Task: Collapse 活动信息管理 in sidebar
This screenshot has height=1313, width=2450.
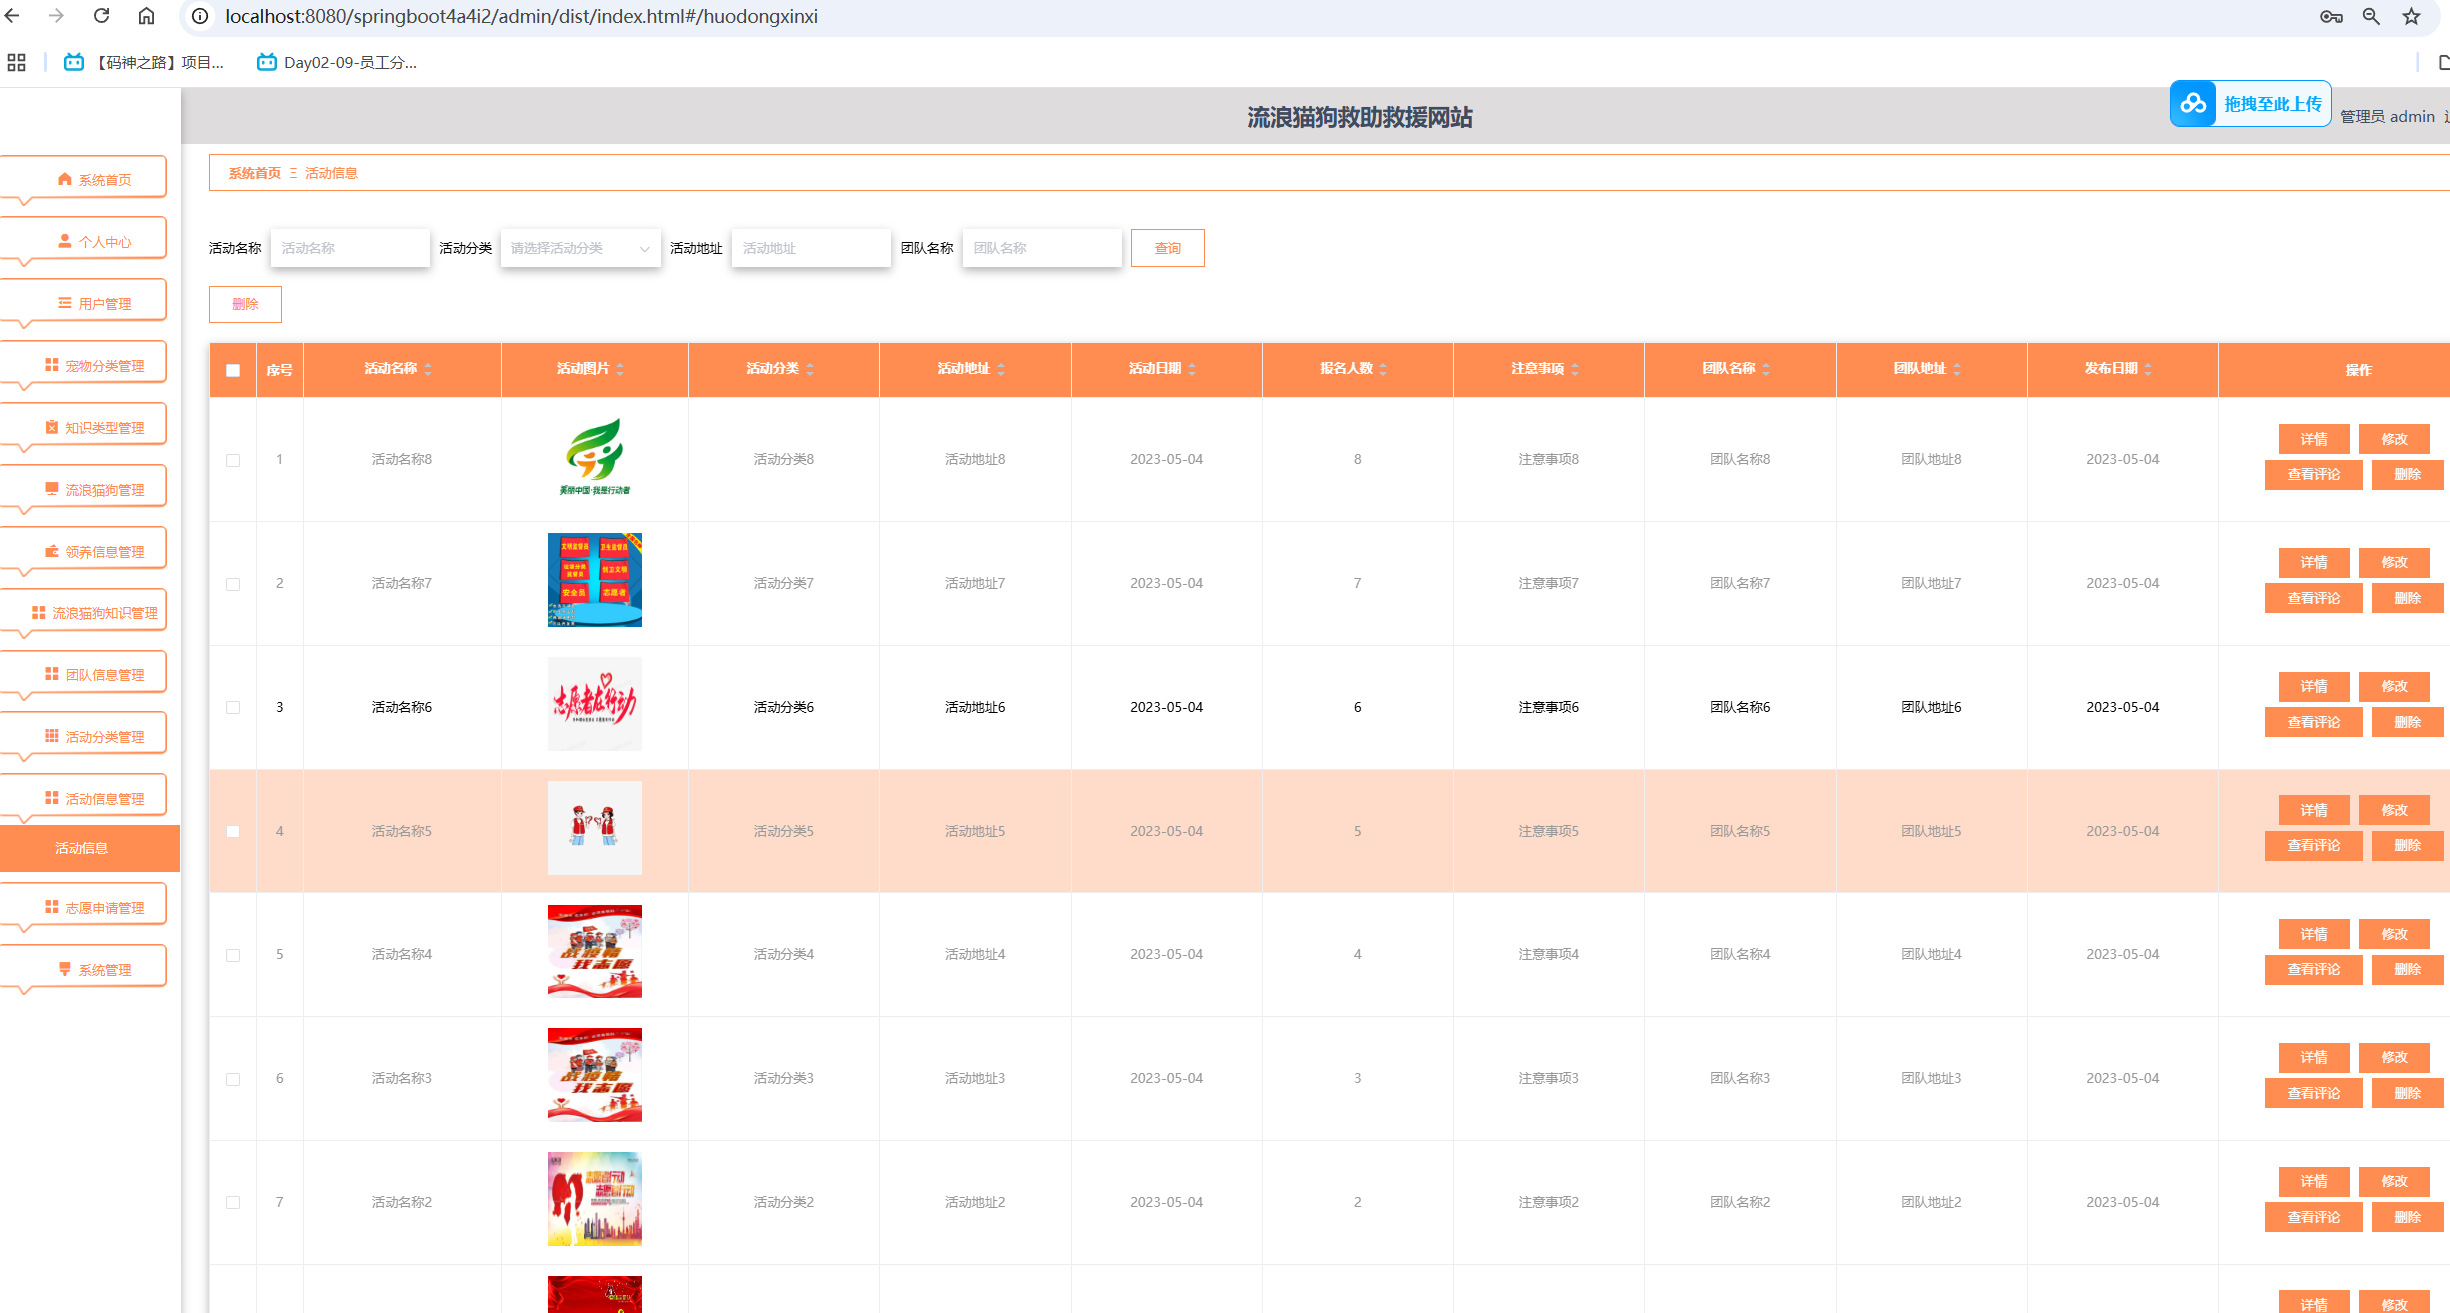Action: click(84, 798)
